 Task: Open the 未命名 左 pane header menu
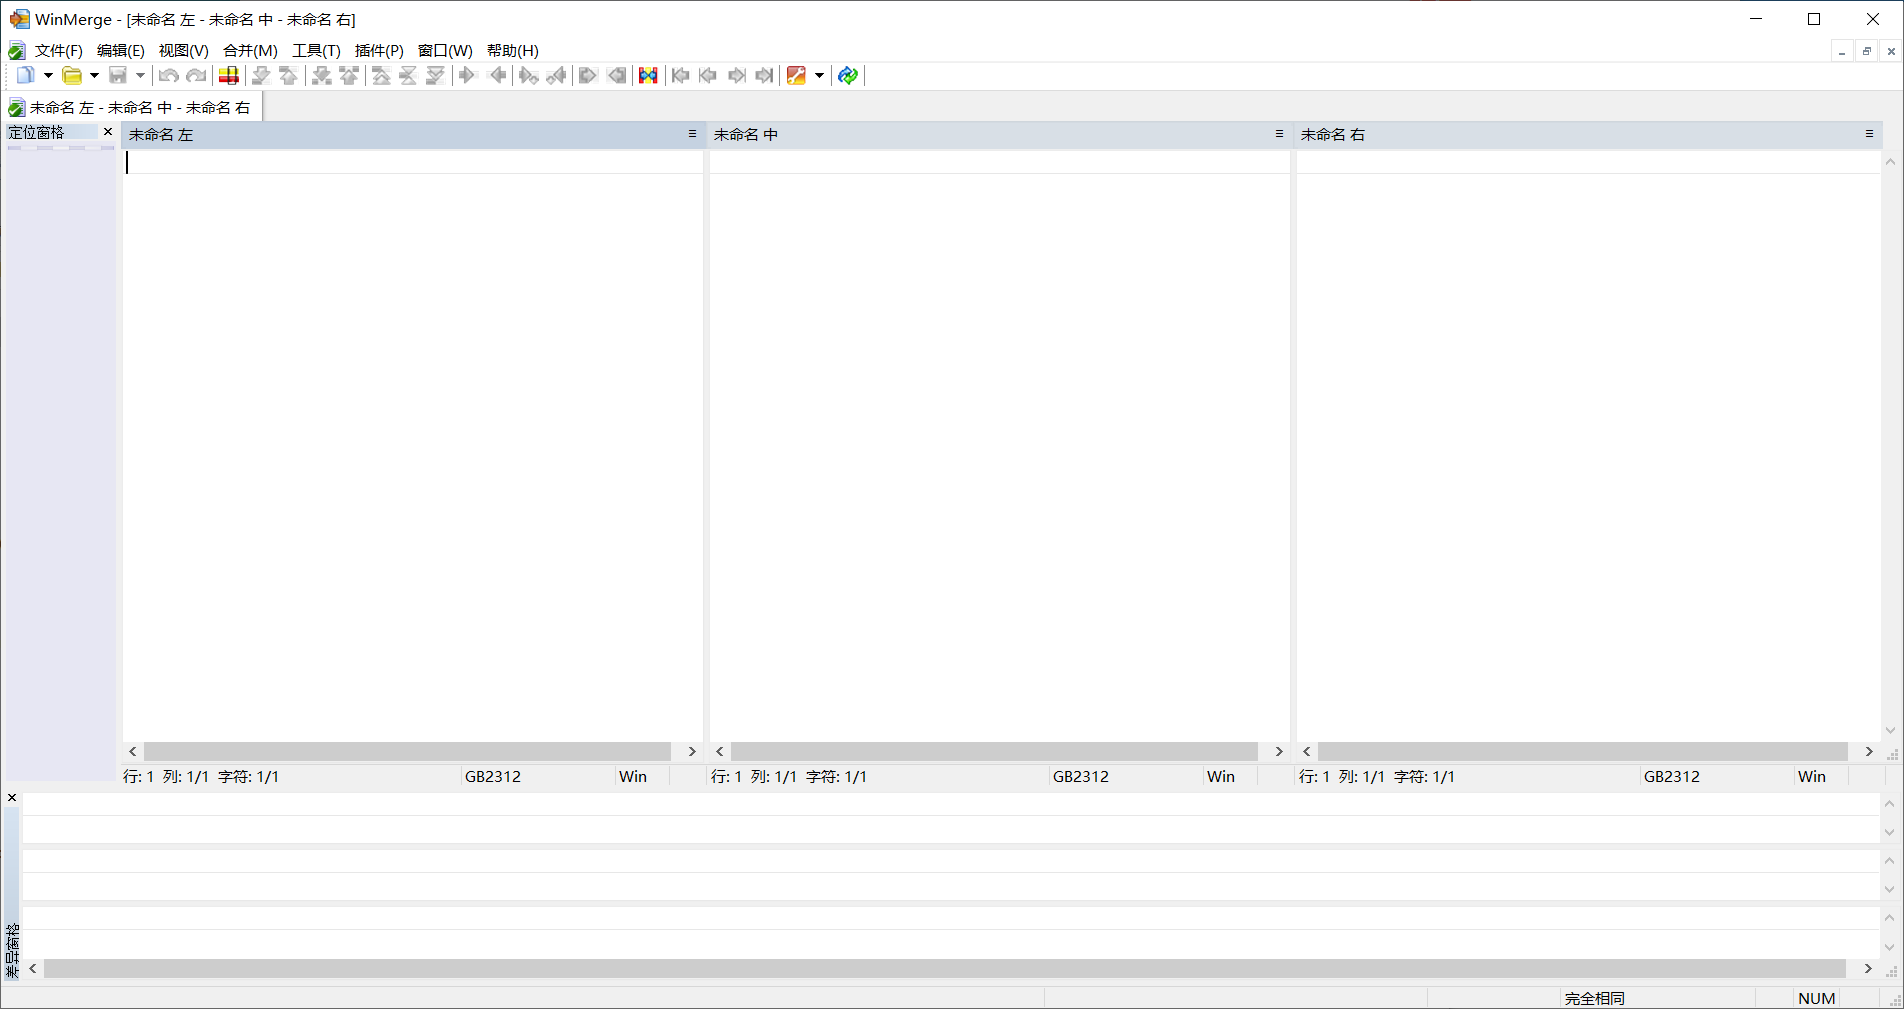tap(692, 134)
